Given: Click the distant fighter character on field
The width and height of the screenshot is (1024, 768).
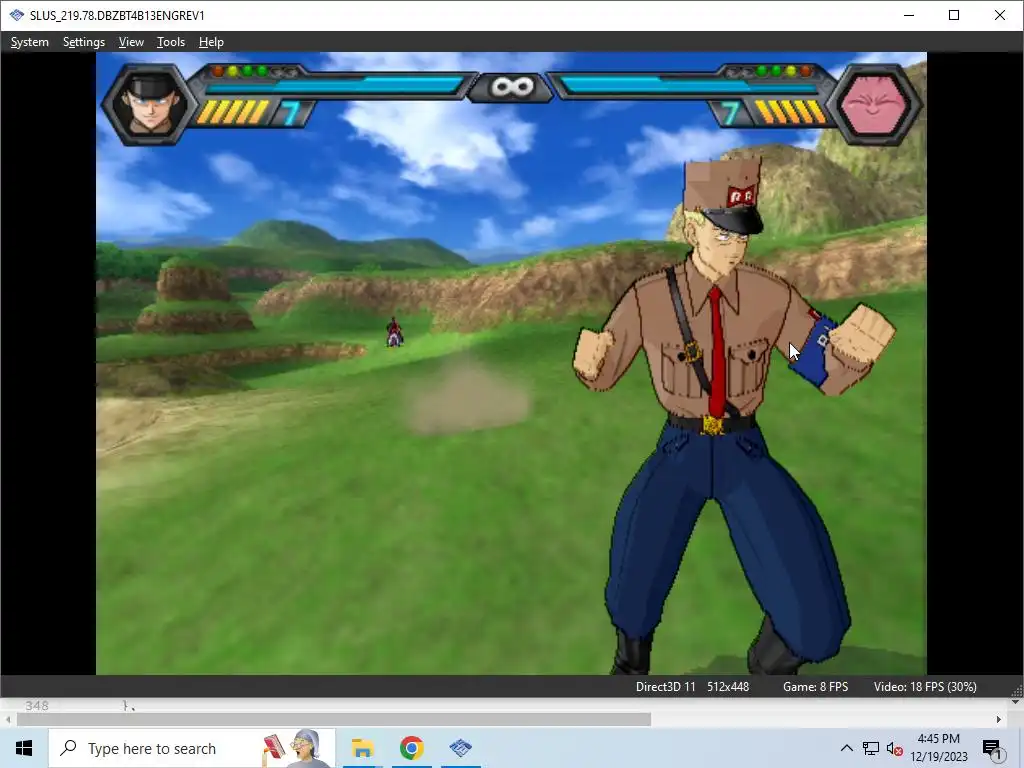Looking at the screenshot, I should click(394, 332).
